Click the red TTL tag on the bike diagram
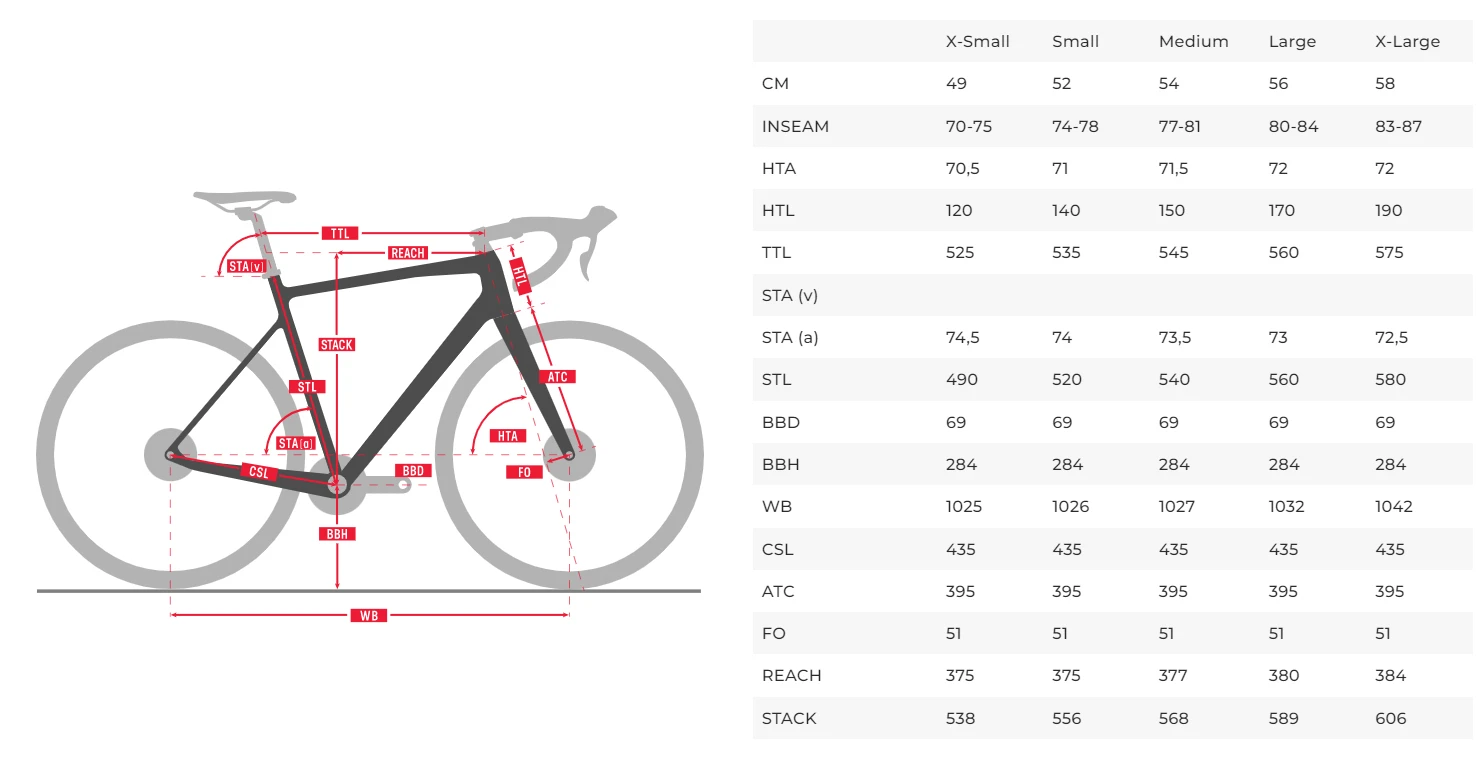Screen dimensions: 1480x759 (x=339, y=233)
